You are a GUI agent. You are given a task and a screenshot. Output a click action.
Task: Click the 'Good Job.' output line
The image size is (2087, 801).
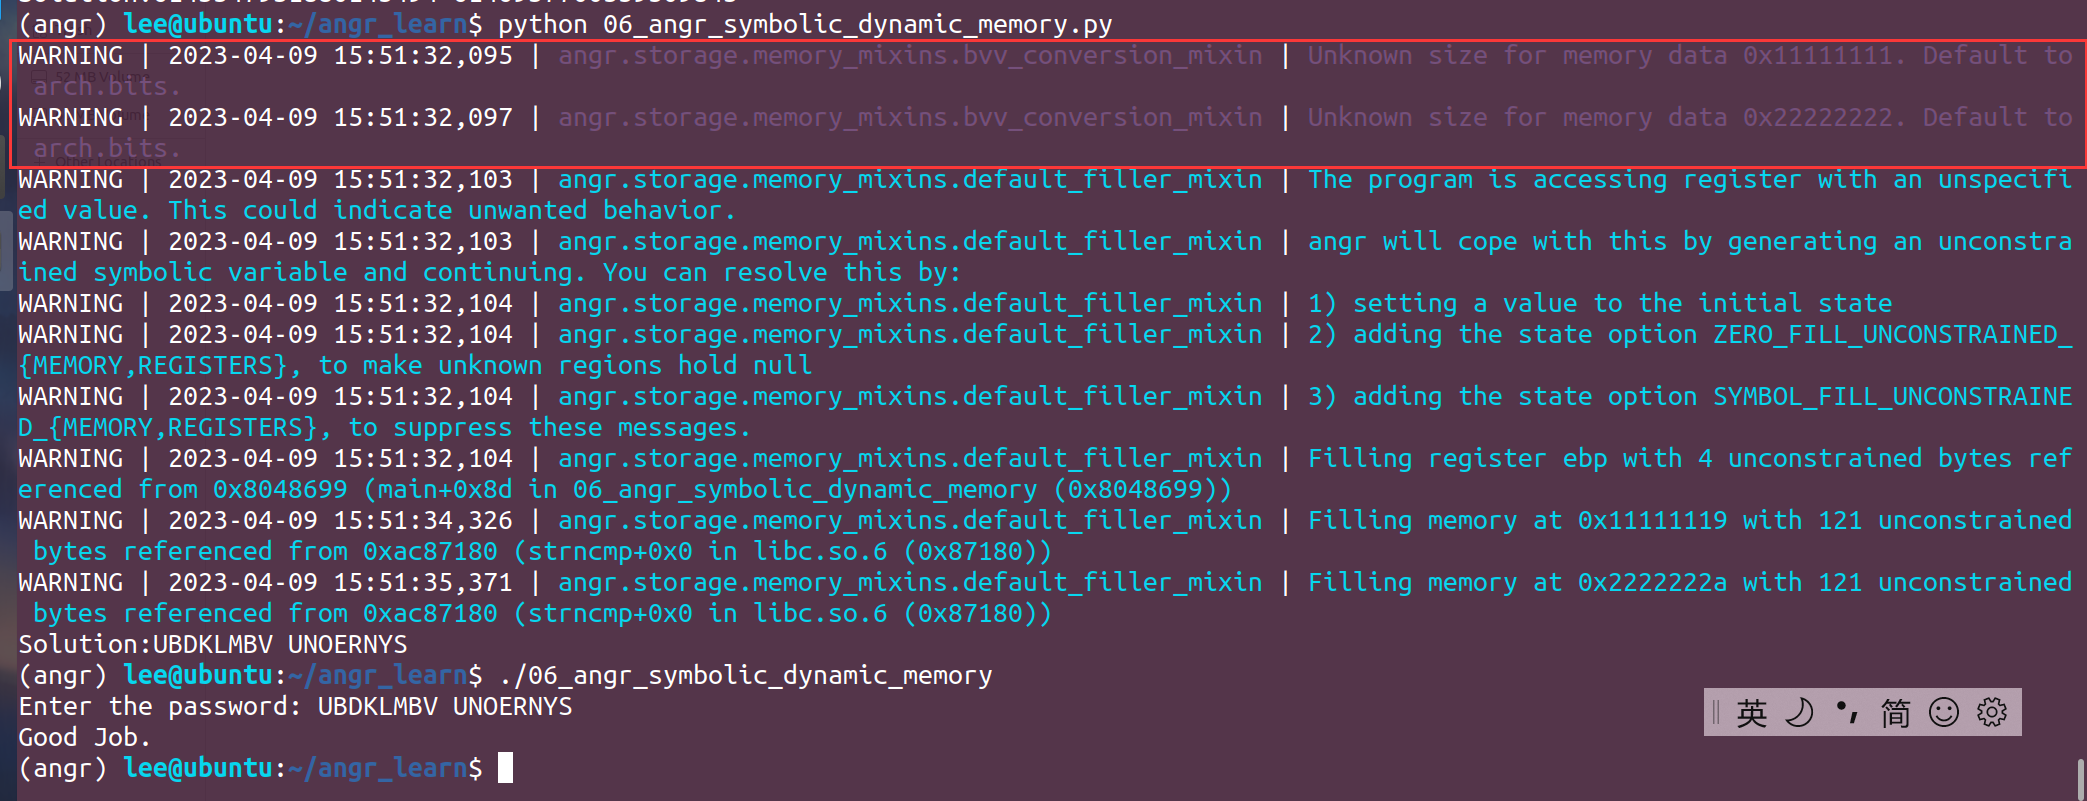[x=85, y=737]
